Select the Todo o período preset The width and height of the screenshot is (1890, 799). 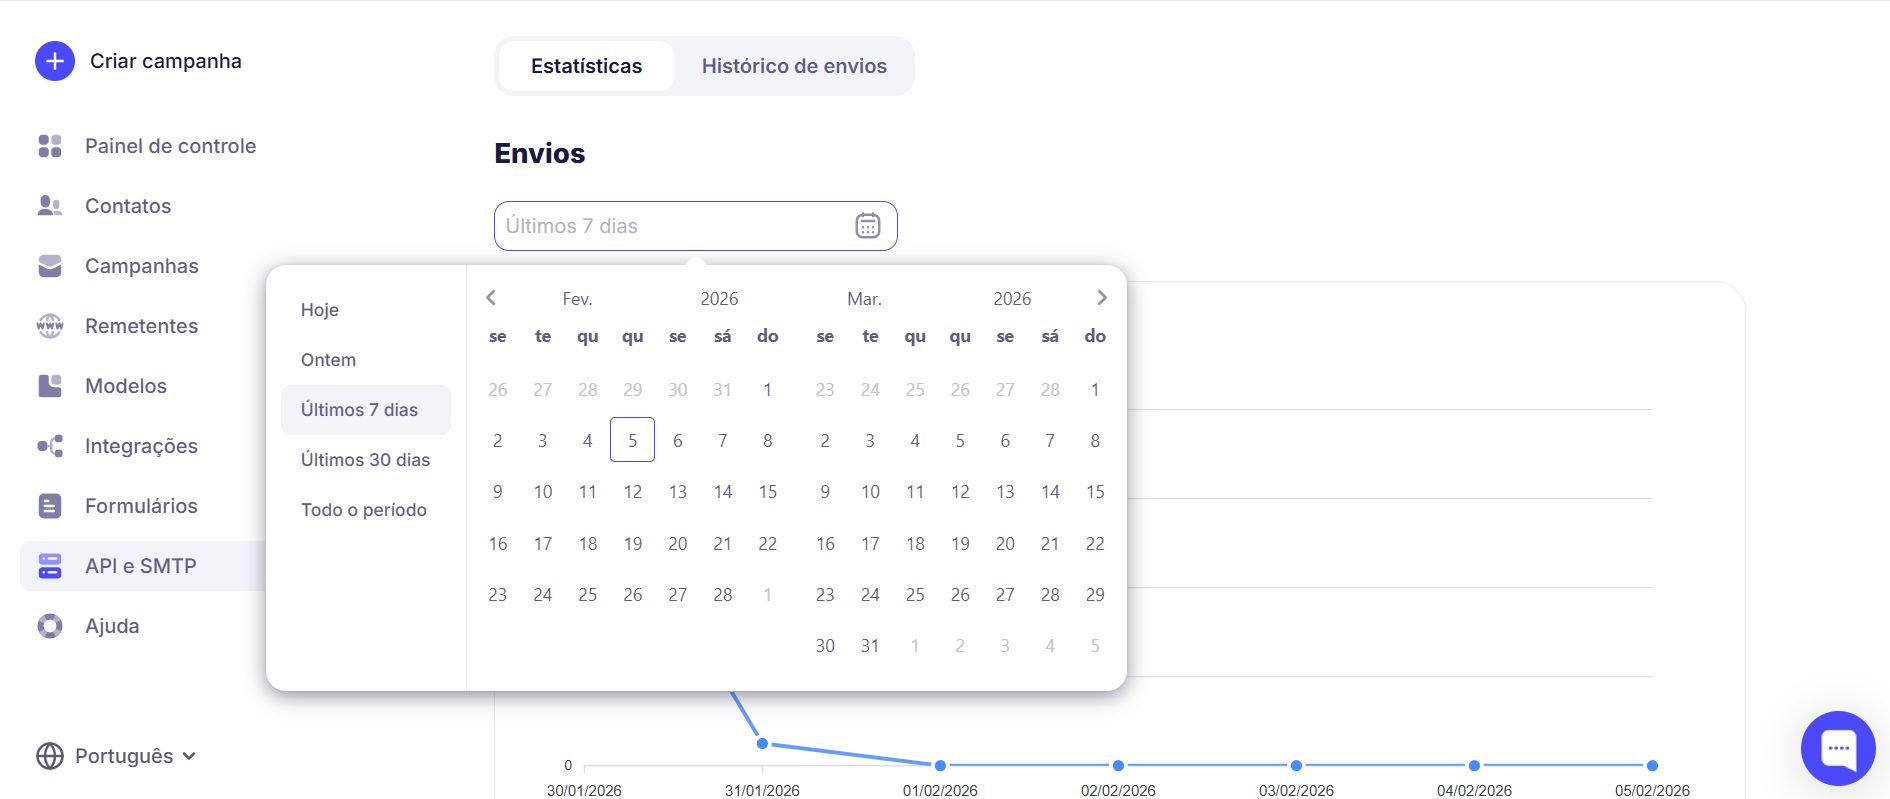coord(363,510)
